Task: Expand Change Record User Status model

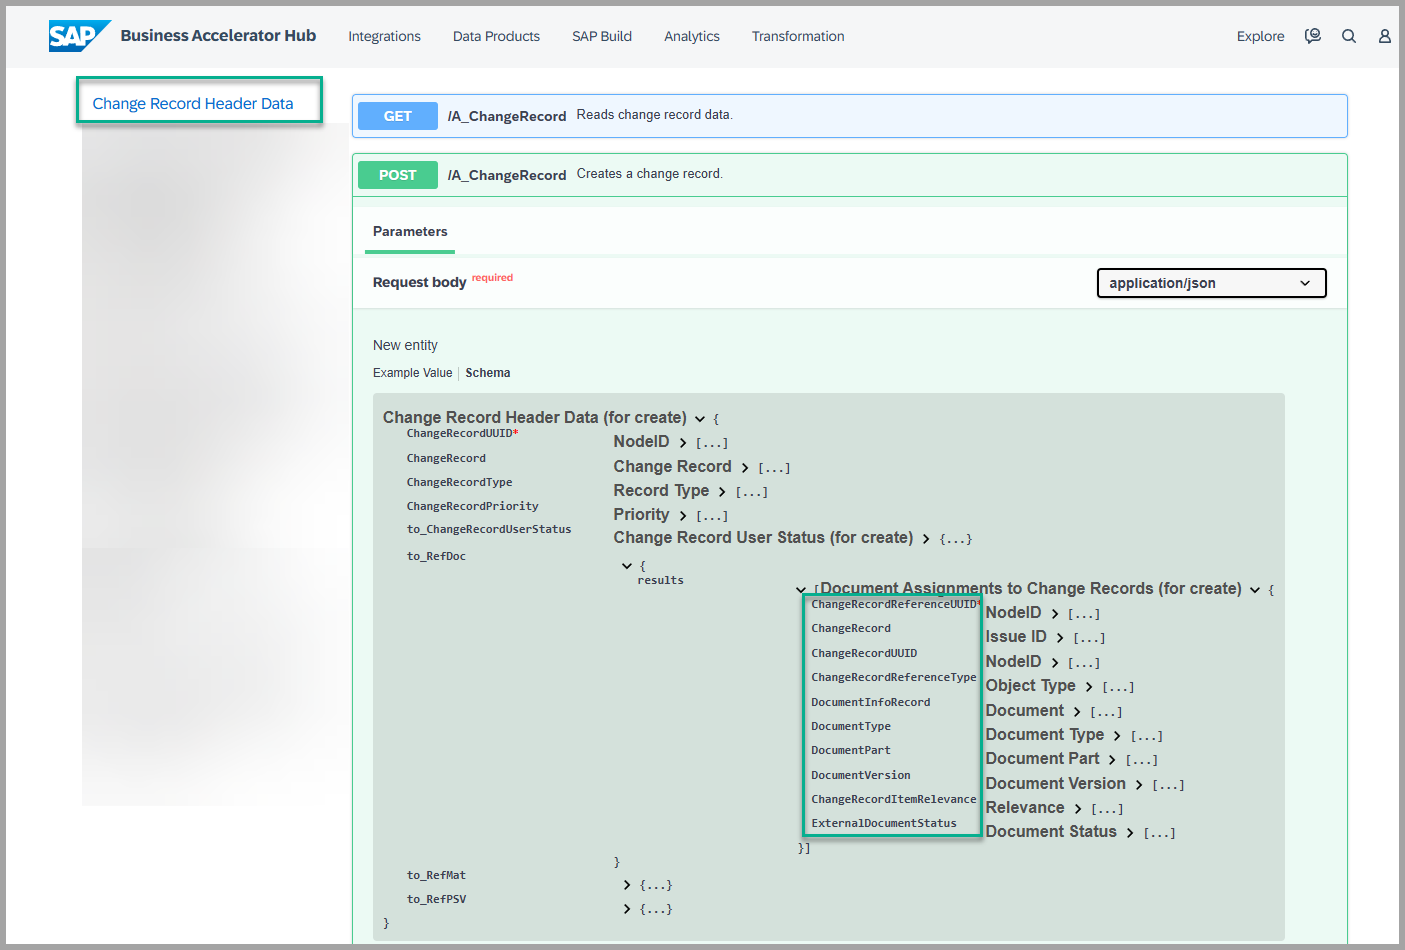Action: 926,539
